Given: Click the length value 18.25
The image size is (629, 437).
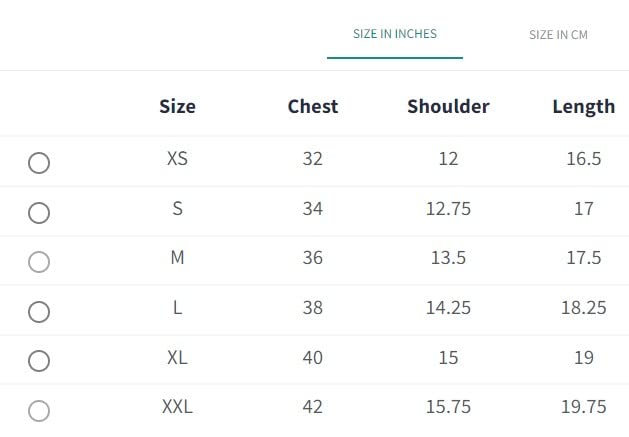Looking at the screenshot, I should [x=583, y=307].
